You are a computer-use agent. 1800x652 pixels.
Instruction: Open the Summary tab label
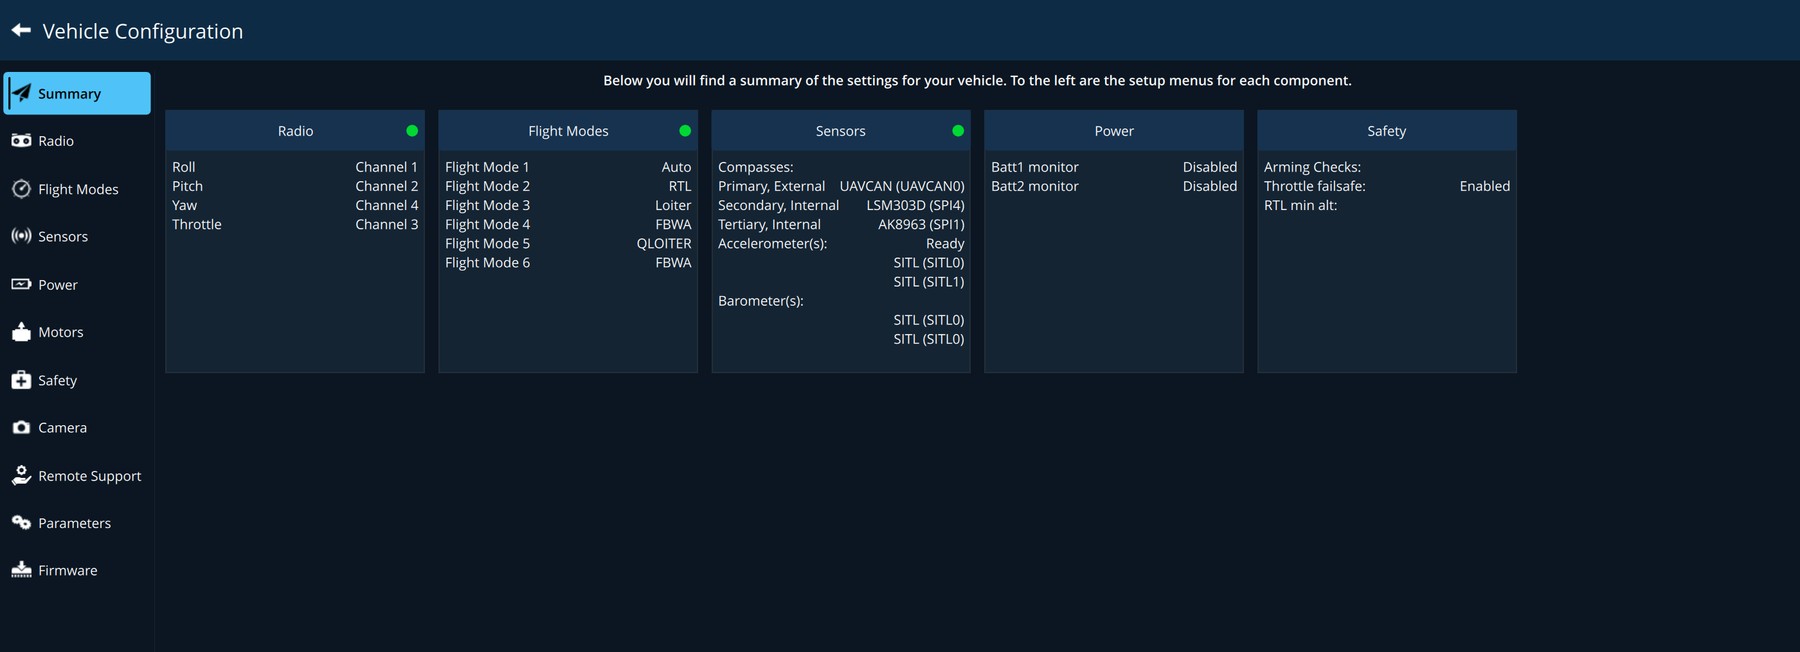coord(69,94)
